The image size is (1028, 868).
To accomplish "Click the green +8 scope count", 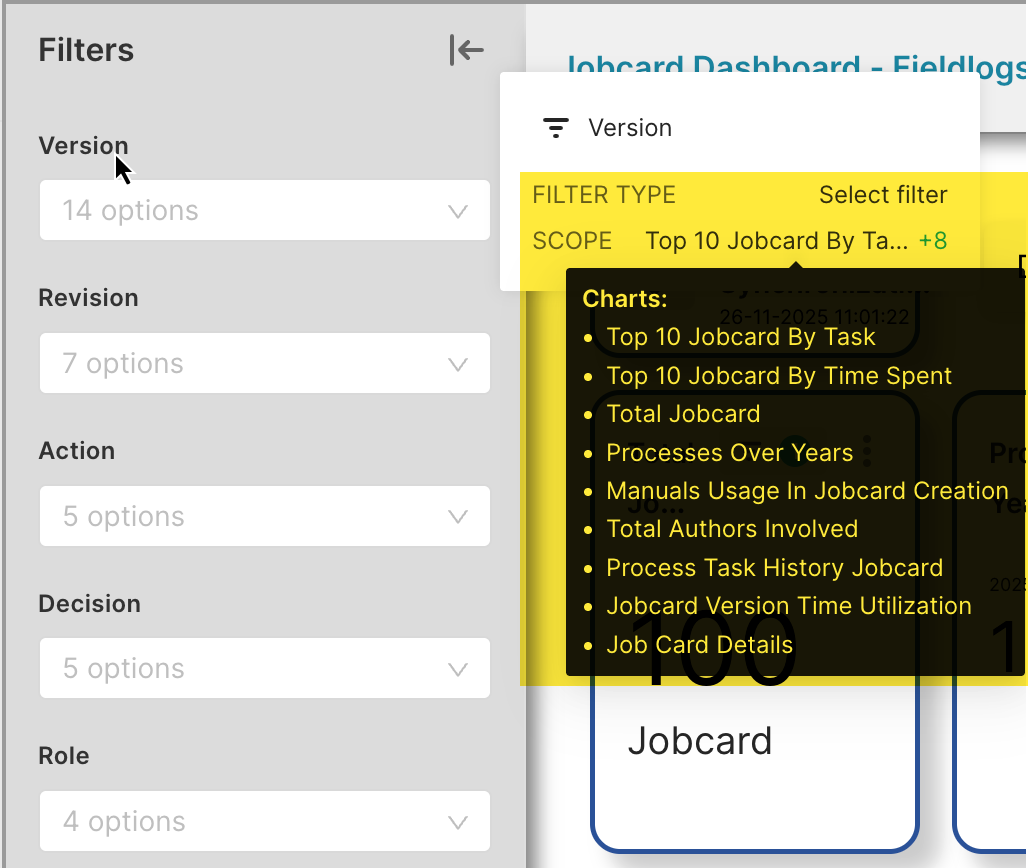I will point(932,241).
